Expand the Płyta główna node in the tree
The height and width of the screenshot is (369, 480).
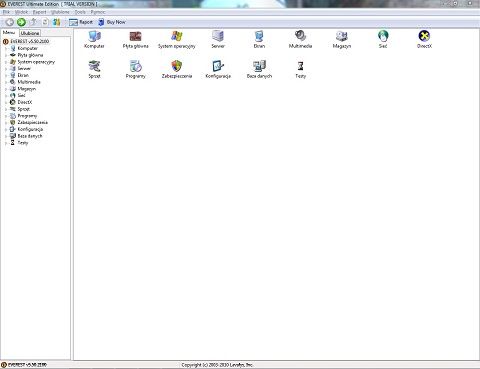coord(6,55)
